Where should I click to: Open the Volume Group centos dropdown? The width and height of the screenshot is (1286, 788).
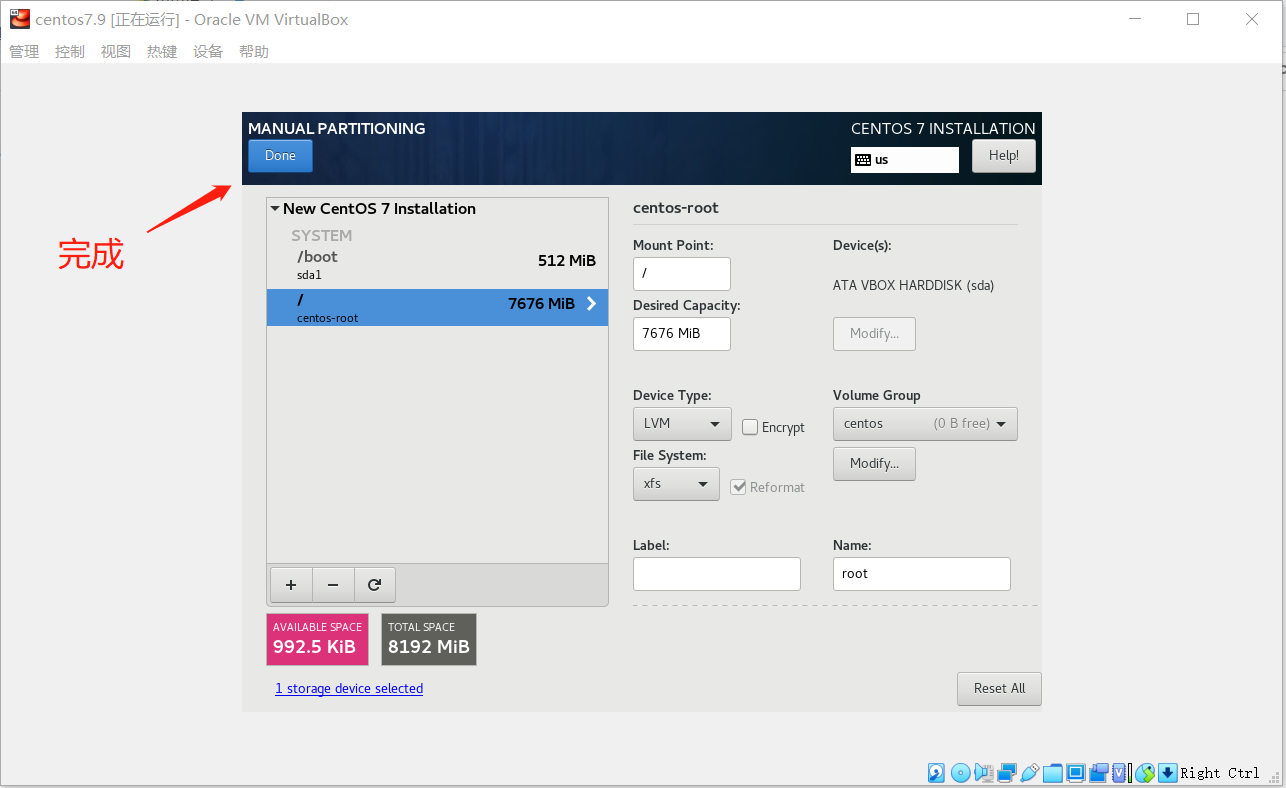pos(925,424)
